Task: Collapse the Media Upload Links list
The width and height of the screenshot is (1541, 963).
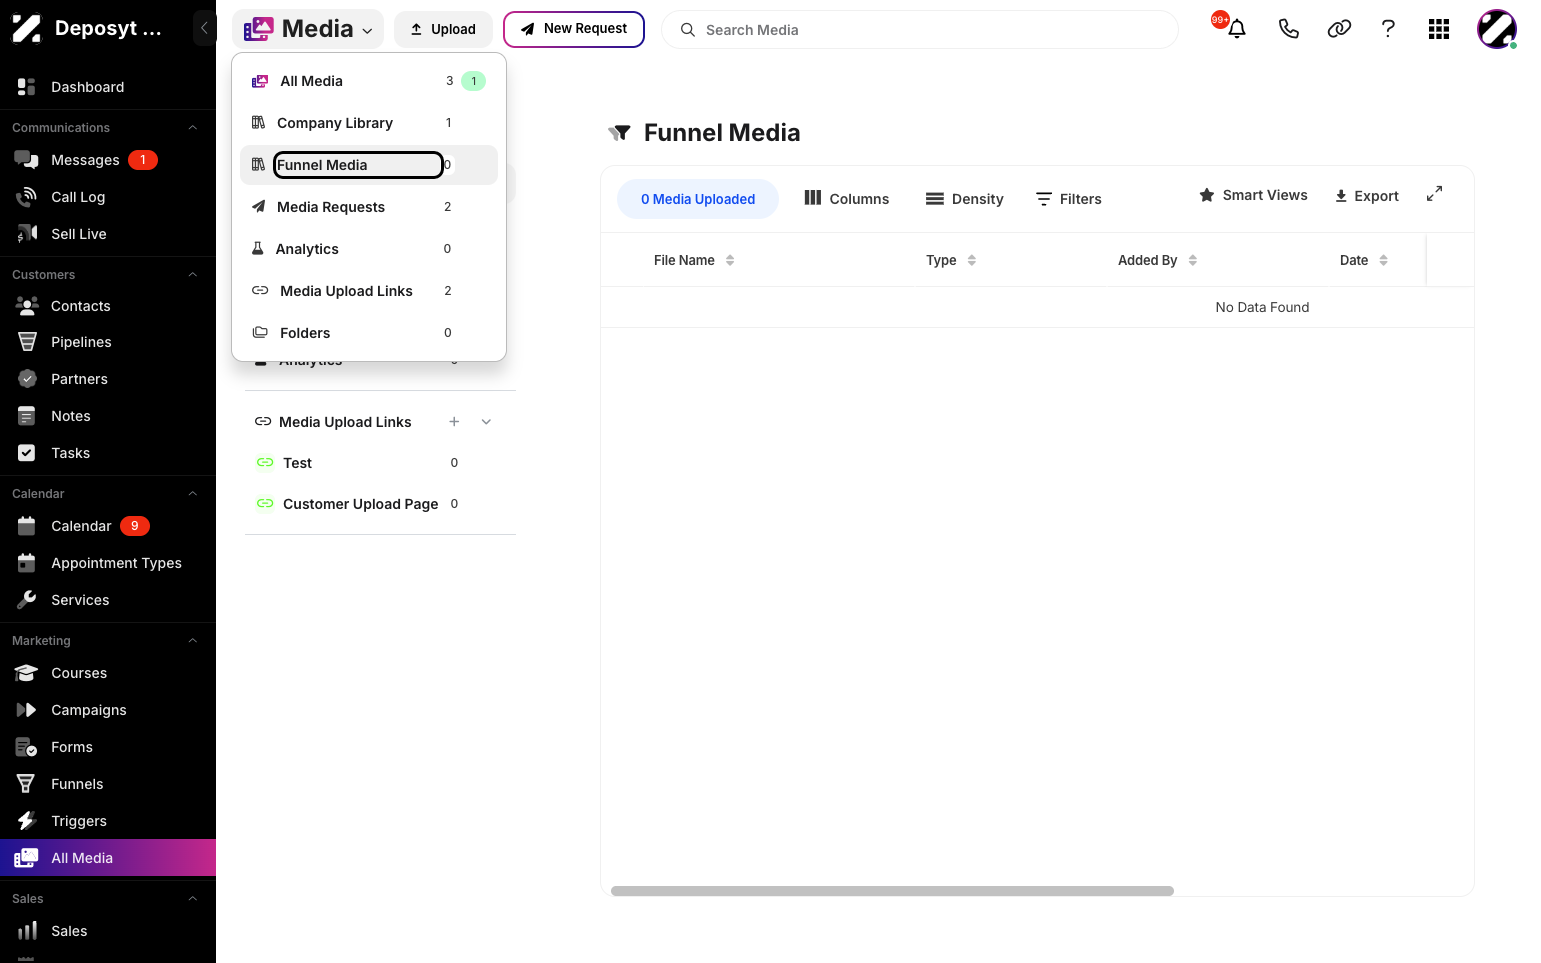Action: point(486,422)
